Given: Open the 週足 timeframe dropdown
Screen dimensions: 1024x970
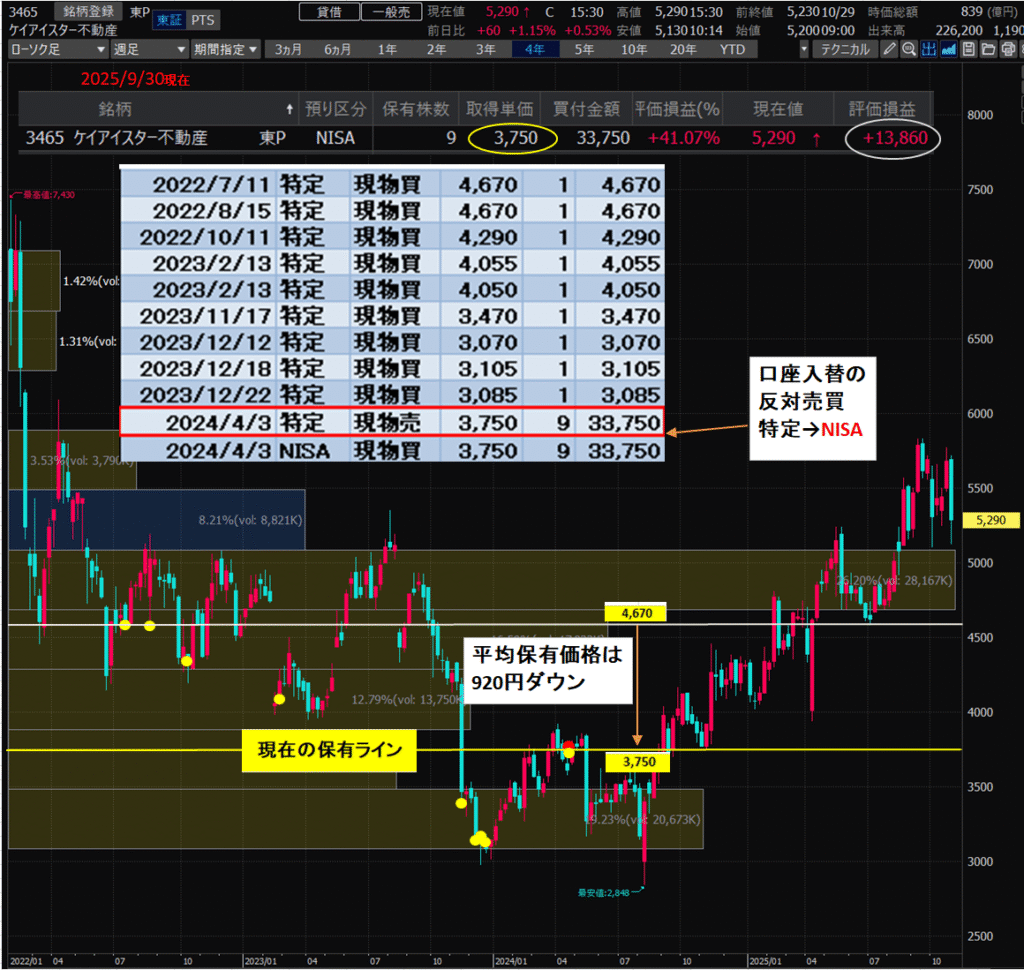Looking at the screenshot, I should (148, 49).
